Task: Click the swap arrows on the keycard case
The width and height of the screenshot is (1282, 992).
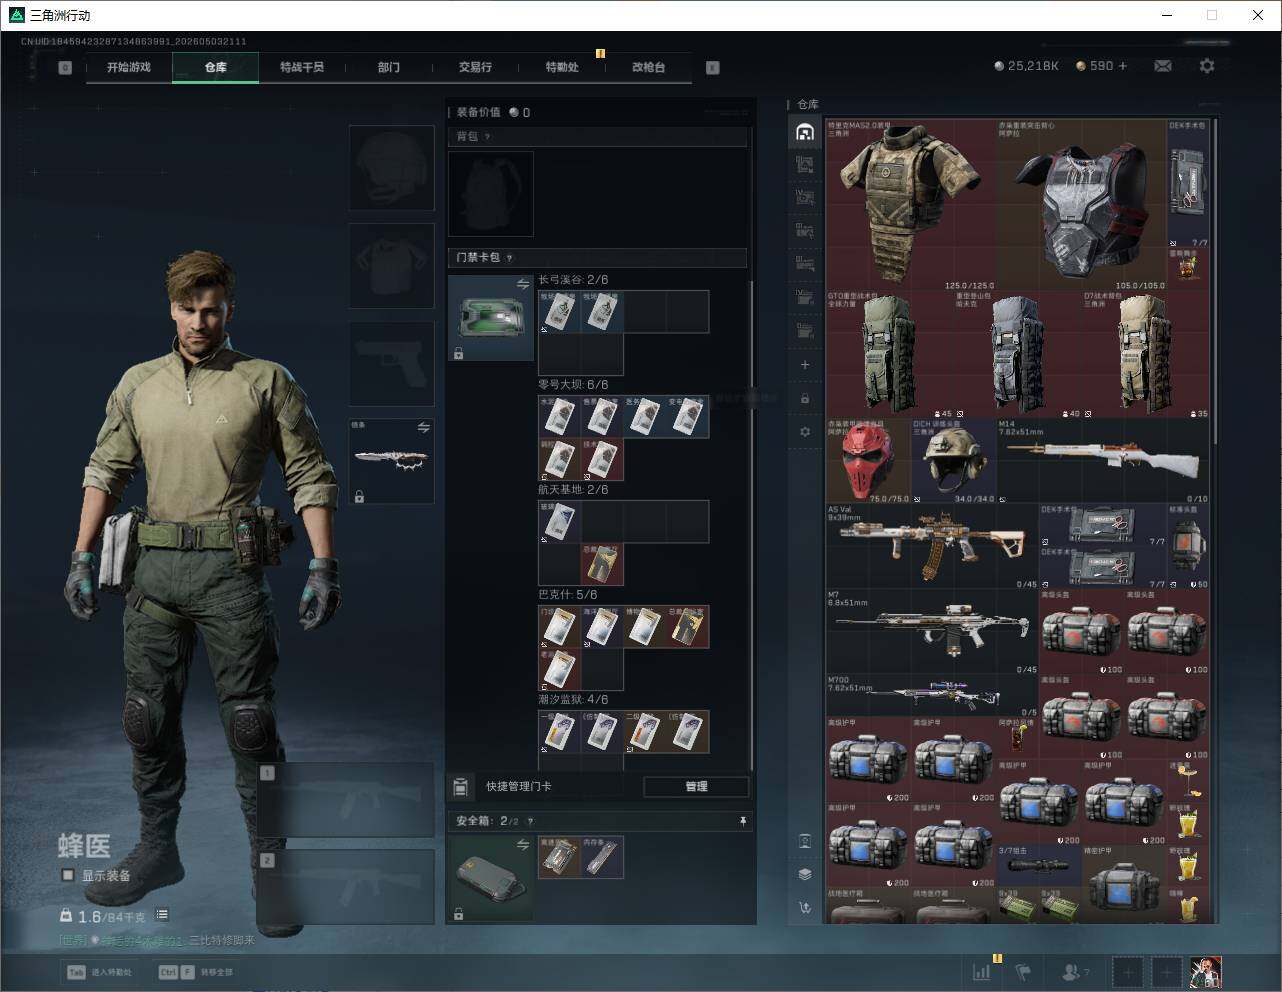Action: pyautogui.click(x=522, y=285)
